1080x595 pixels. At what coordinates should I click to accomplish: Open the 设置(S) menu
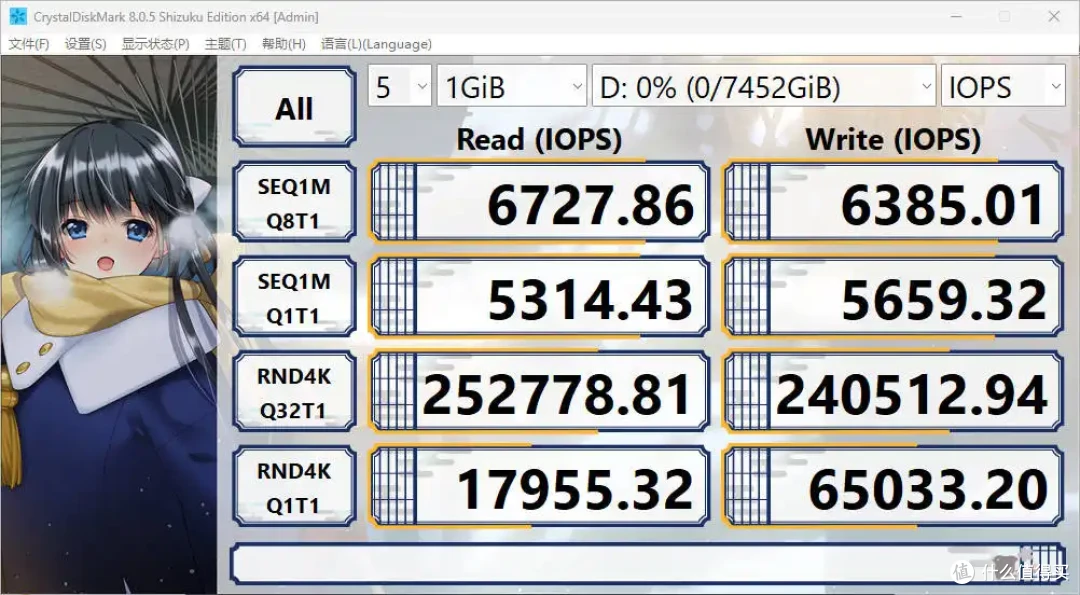pyautogui.click(x=85, y=44)
